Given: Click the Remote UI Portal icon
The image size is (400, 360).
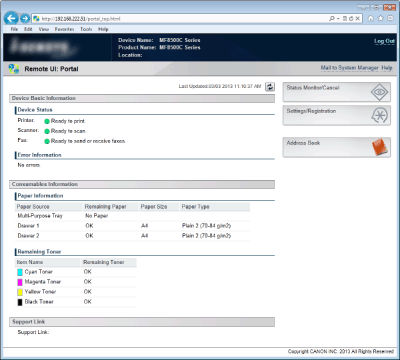Looking at the screenshot, I should (13, 69).
